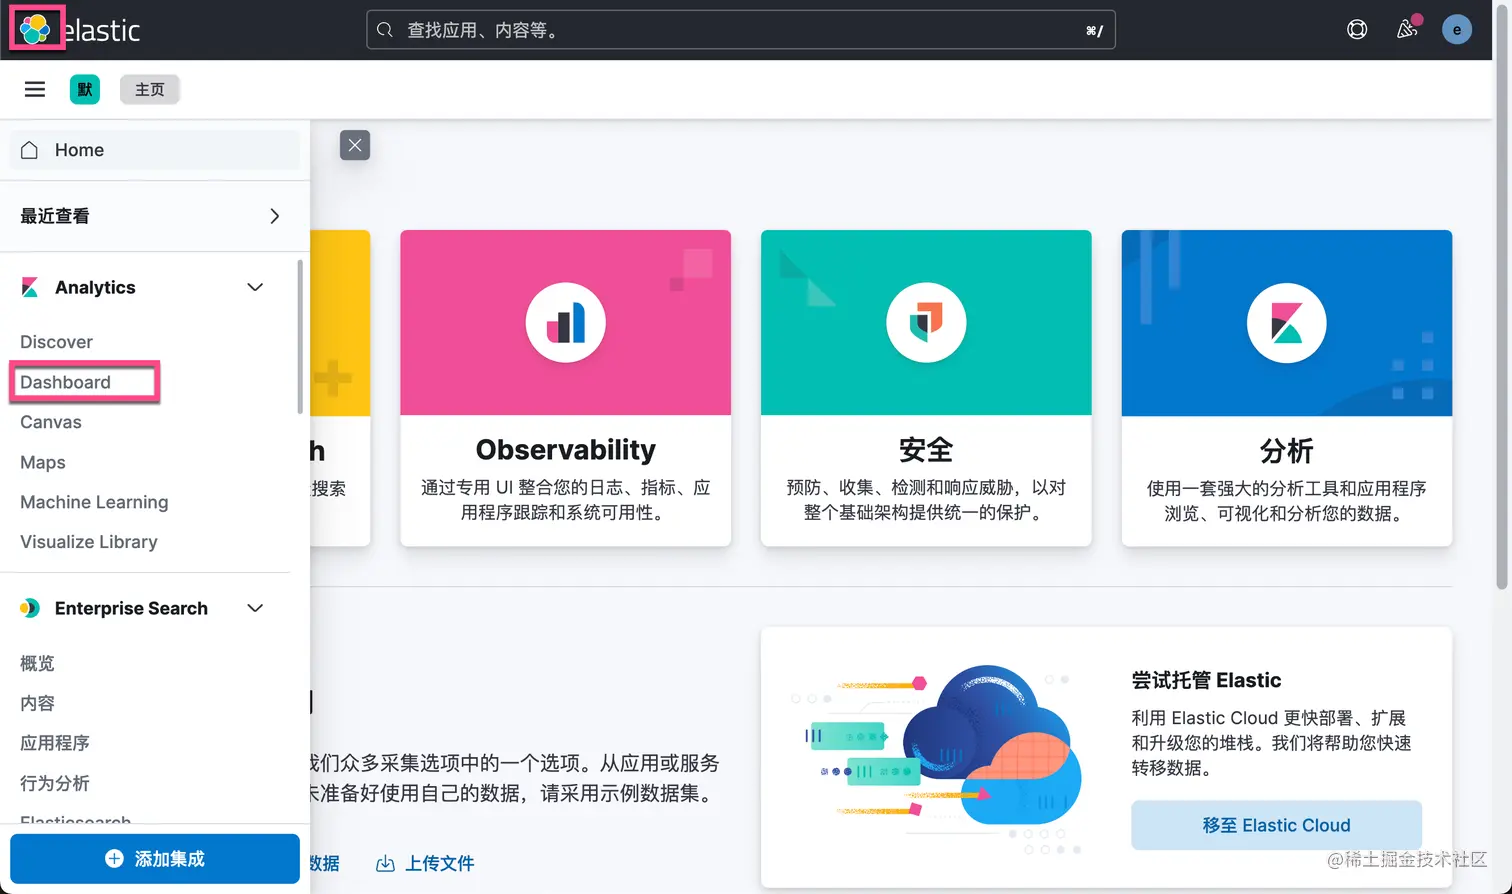Screen dimensions: 1512x894
Task: Open the Observability solution card title
Action: tap(566, 450)
